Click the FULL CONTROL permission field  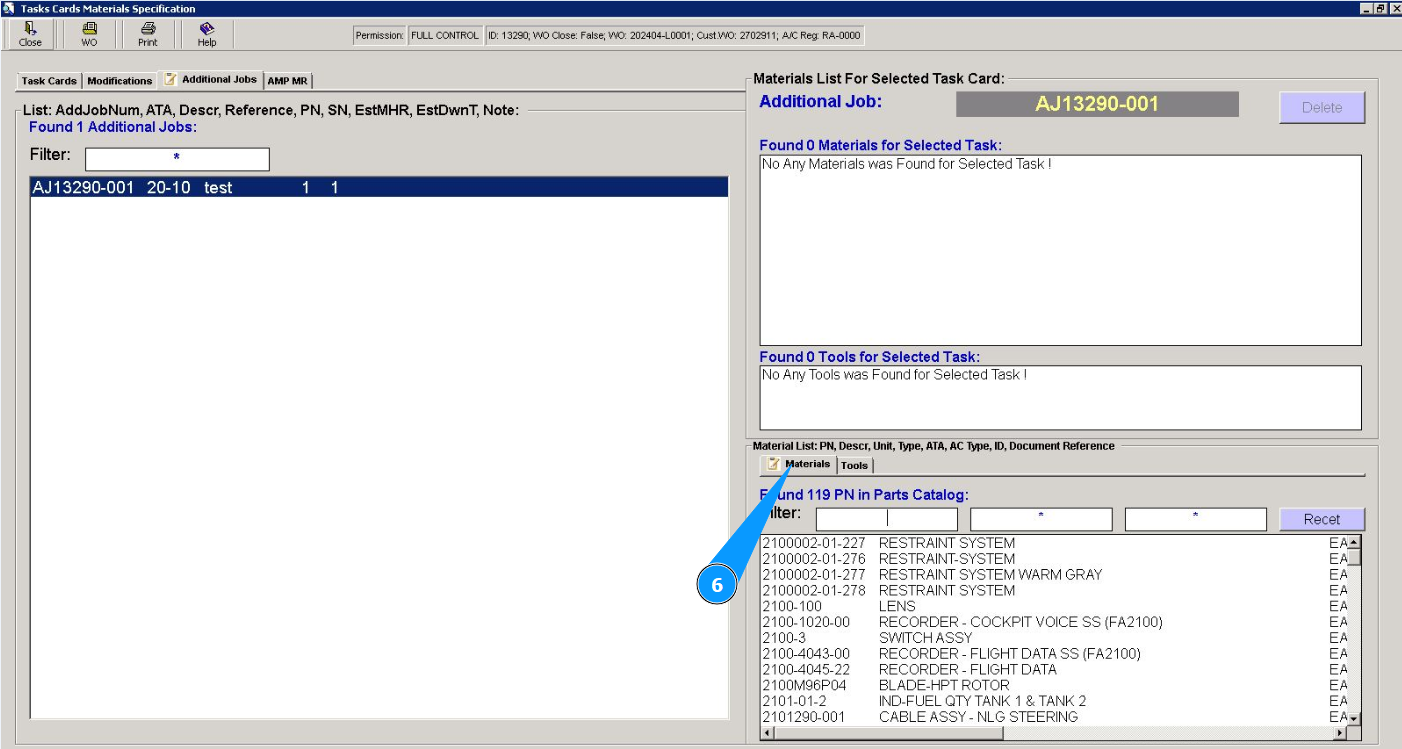[x=445, y=36]
